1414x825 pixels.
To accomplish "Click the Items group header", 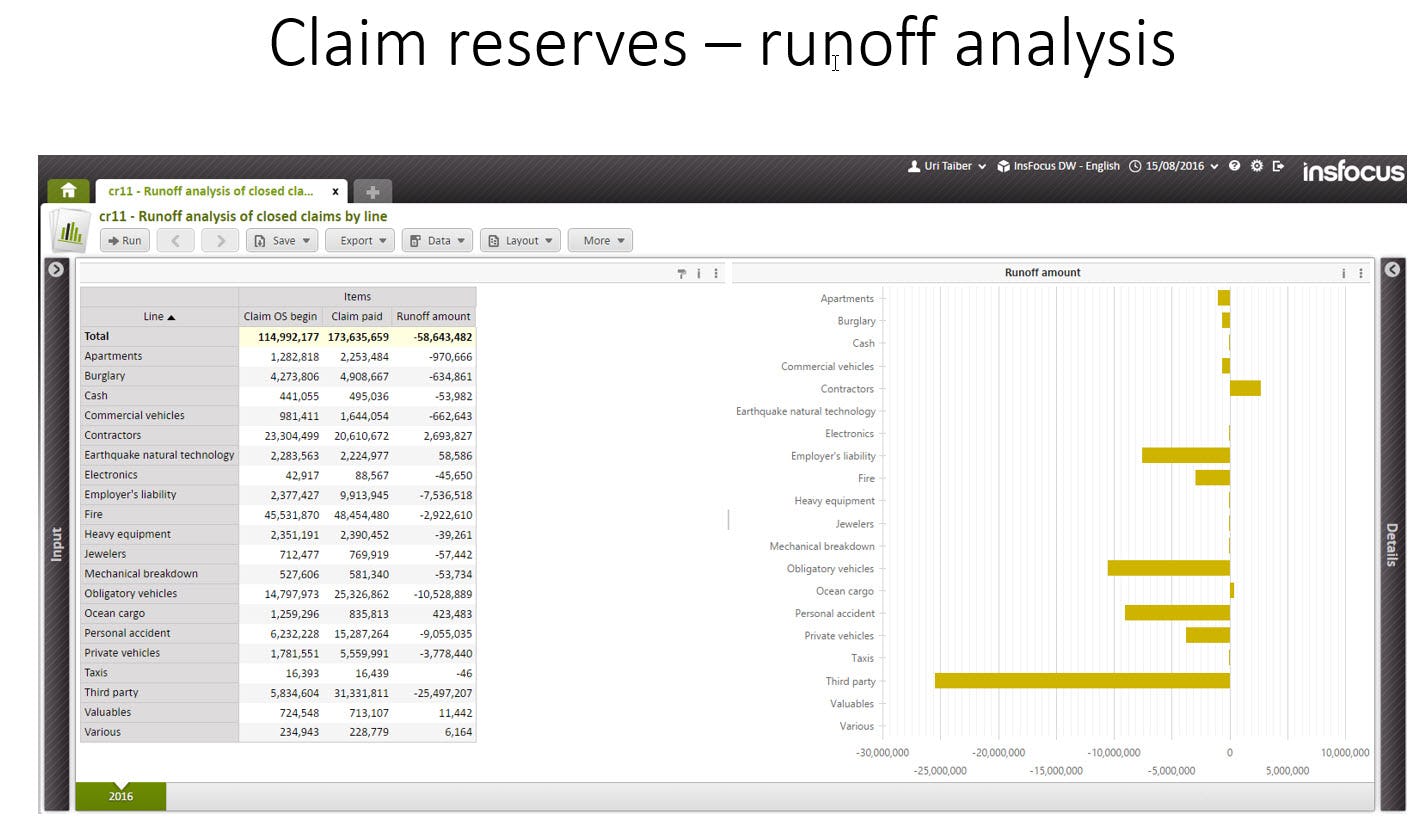I will point(357,296).
